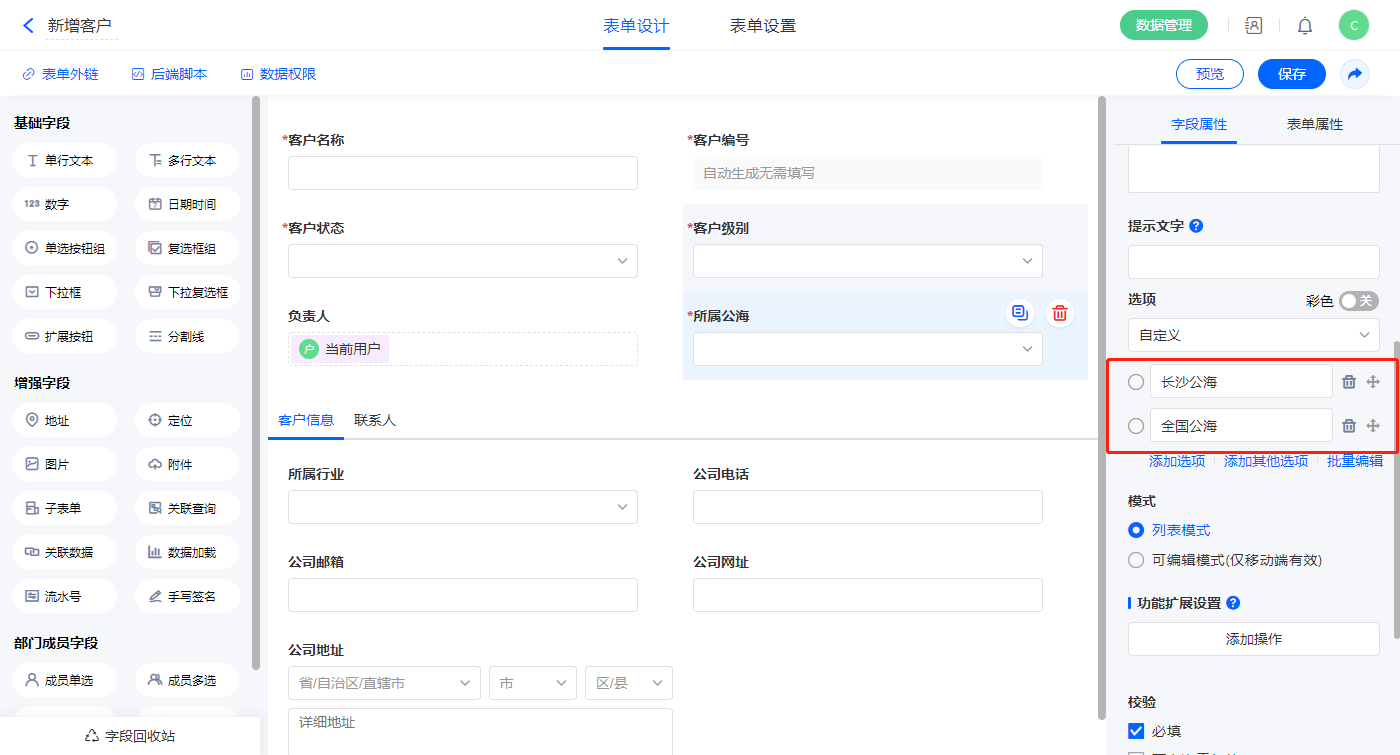Switch to the 联系人 tab

[375, 420]
